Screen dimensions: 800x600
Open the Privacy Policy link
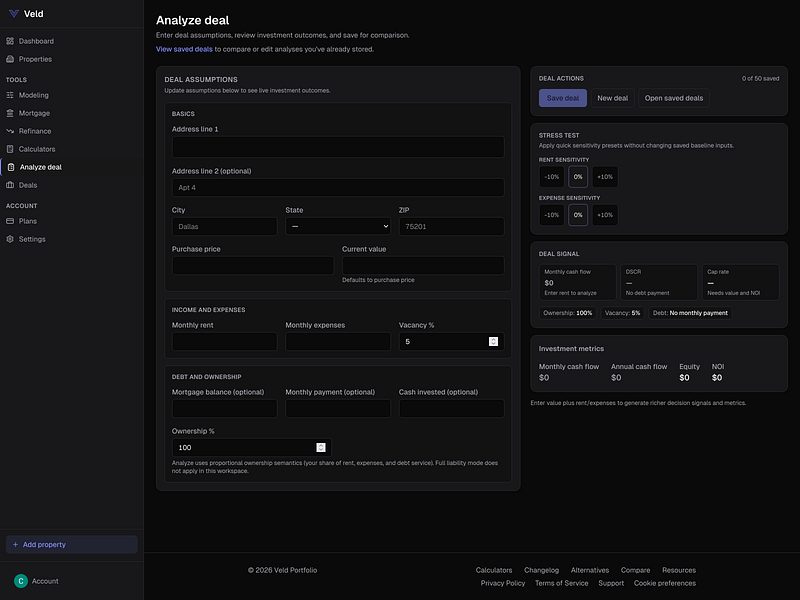click(x=503, y=583)
